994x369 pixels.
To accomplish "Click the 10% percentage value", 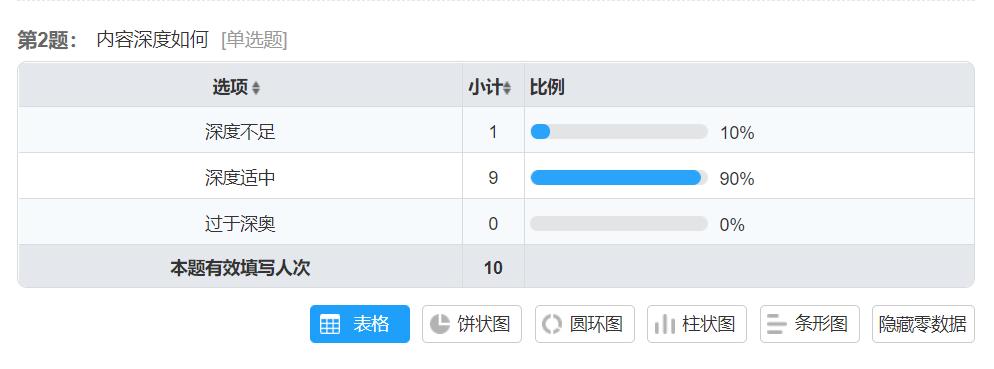I will click(x=737, y=133).
